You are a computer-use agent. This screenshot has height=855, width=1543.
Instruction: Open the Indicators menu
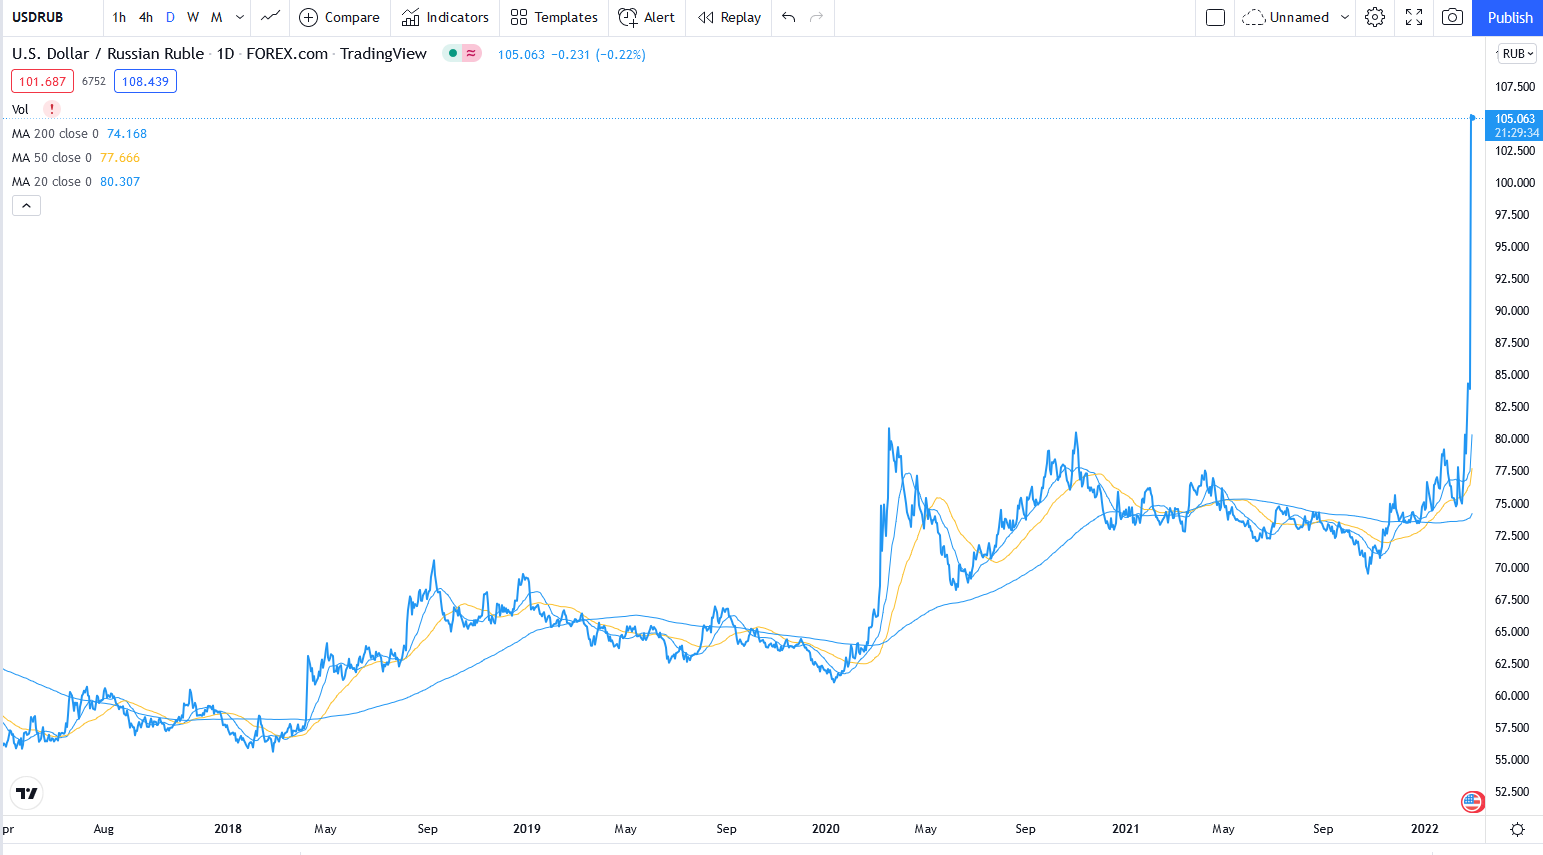[x=445, y=17]
